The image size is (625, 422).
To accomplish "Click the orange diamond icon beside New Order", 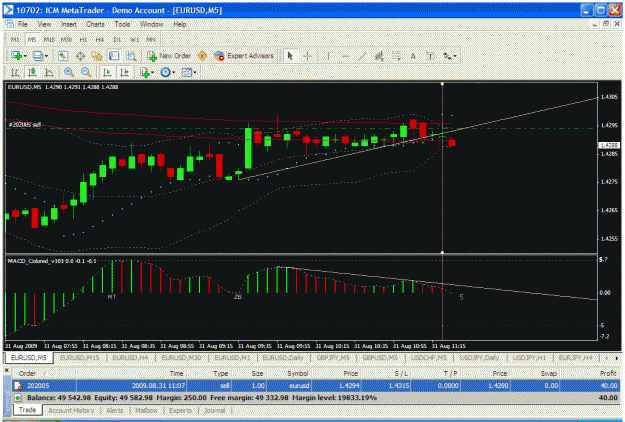I will tap(202, 56).
